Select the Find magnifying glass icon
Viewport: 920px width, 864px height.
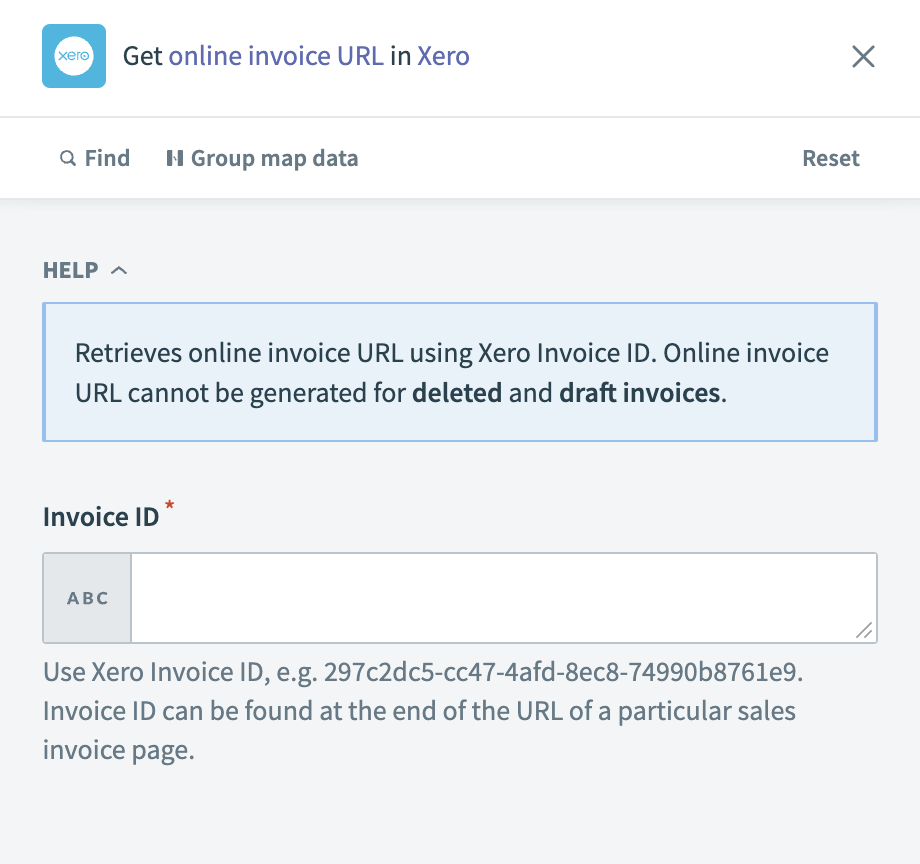coord(68,158)
